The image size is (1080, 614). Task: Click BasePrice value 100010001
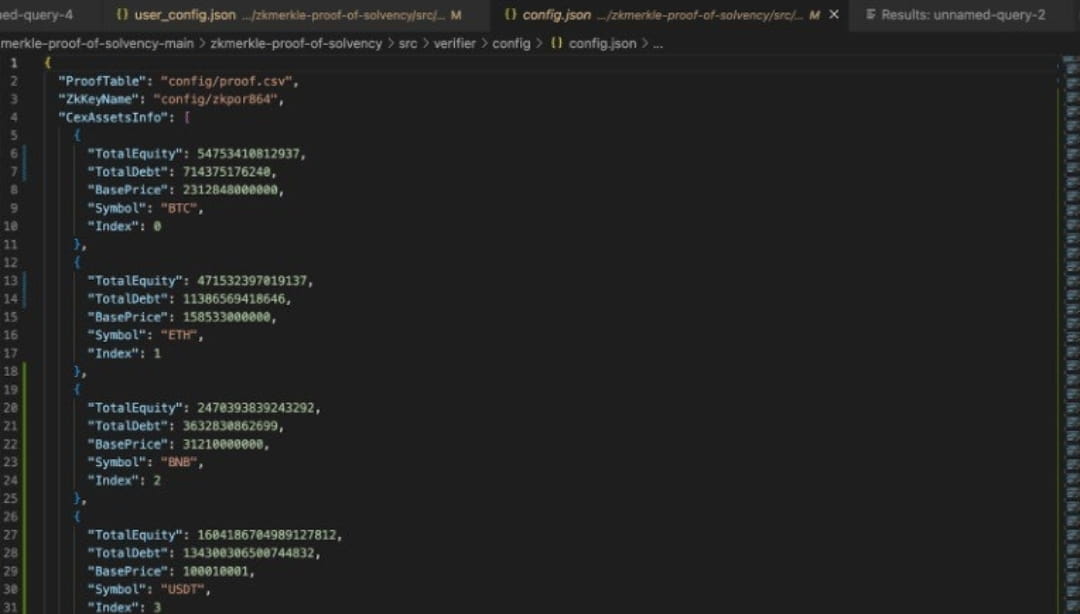coord(215,571)
